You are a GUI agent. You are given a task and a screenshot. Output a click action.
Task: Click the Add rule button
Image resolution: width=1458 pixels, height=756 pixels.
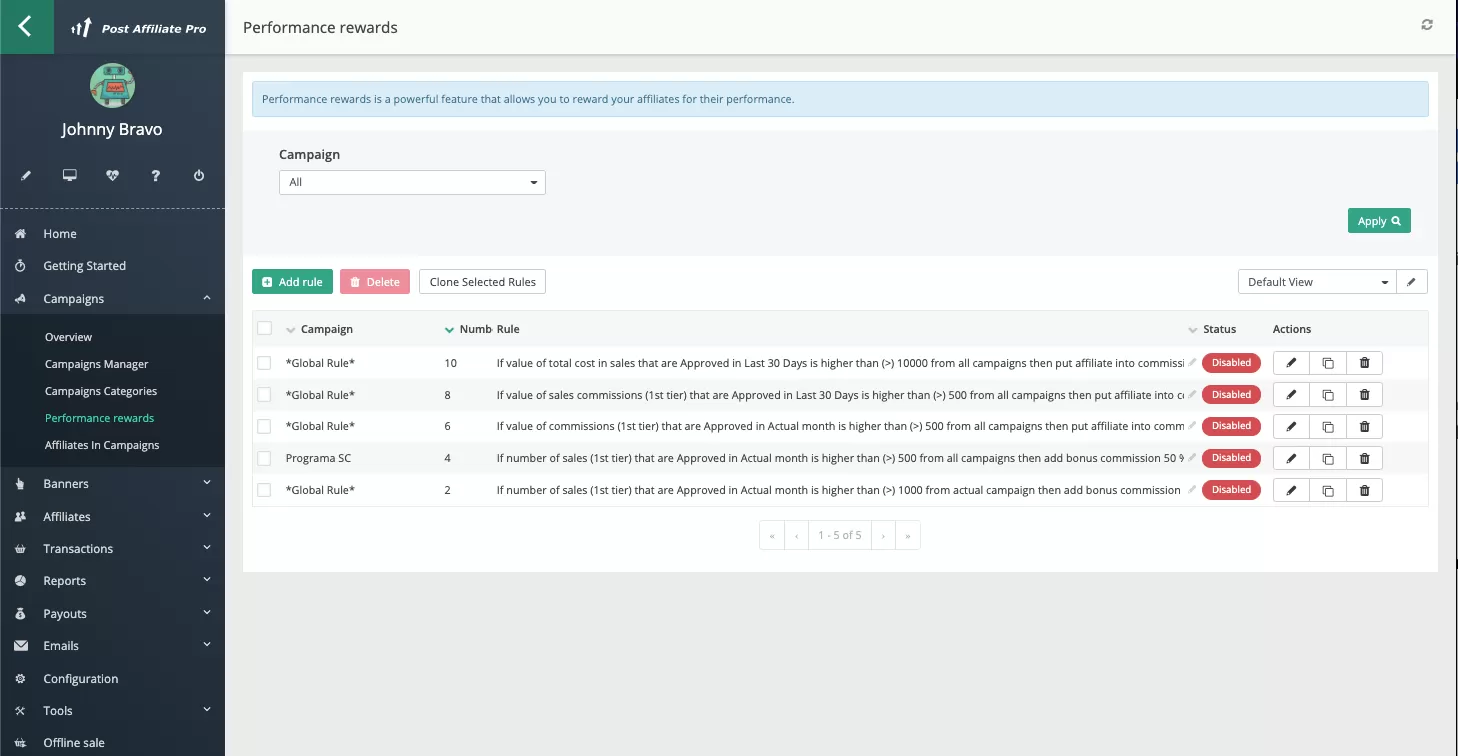292,281
